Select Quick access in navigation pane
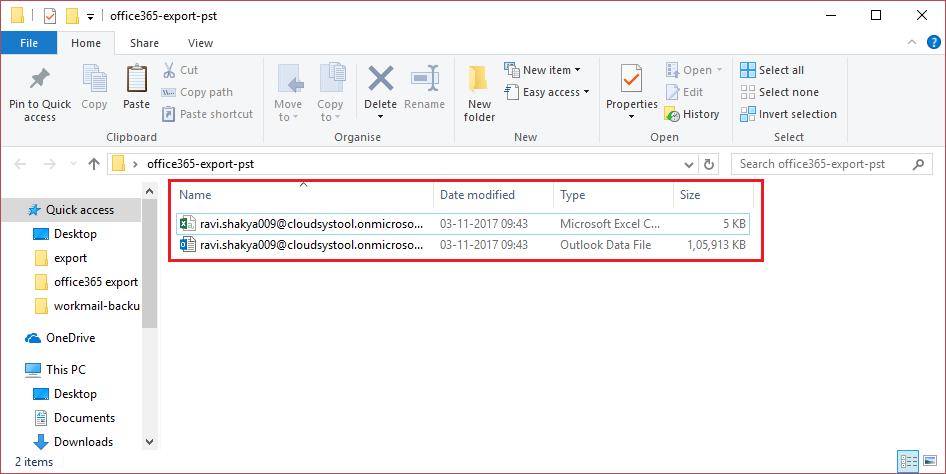The image size is (946, 474). (71, 210)
